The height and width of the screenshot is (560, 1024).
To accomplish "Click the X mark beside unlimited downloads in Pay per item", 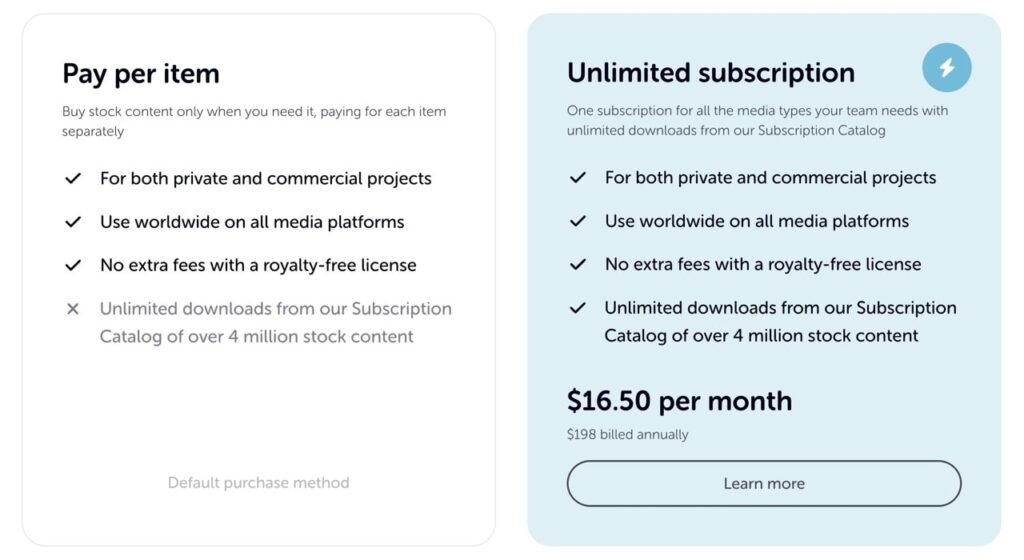I will pyautogui.click(x=72, y=309).
